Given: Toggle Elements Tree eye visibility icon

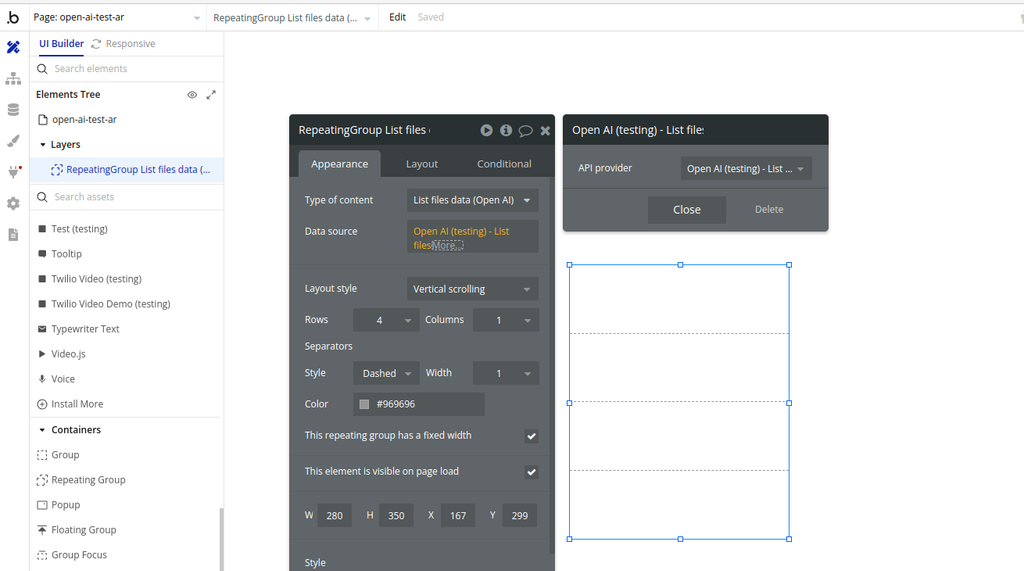Looking at the screenshot, I should click(x=192, y=95).
